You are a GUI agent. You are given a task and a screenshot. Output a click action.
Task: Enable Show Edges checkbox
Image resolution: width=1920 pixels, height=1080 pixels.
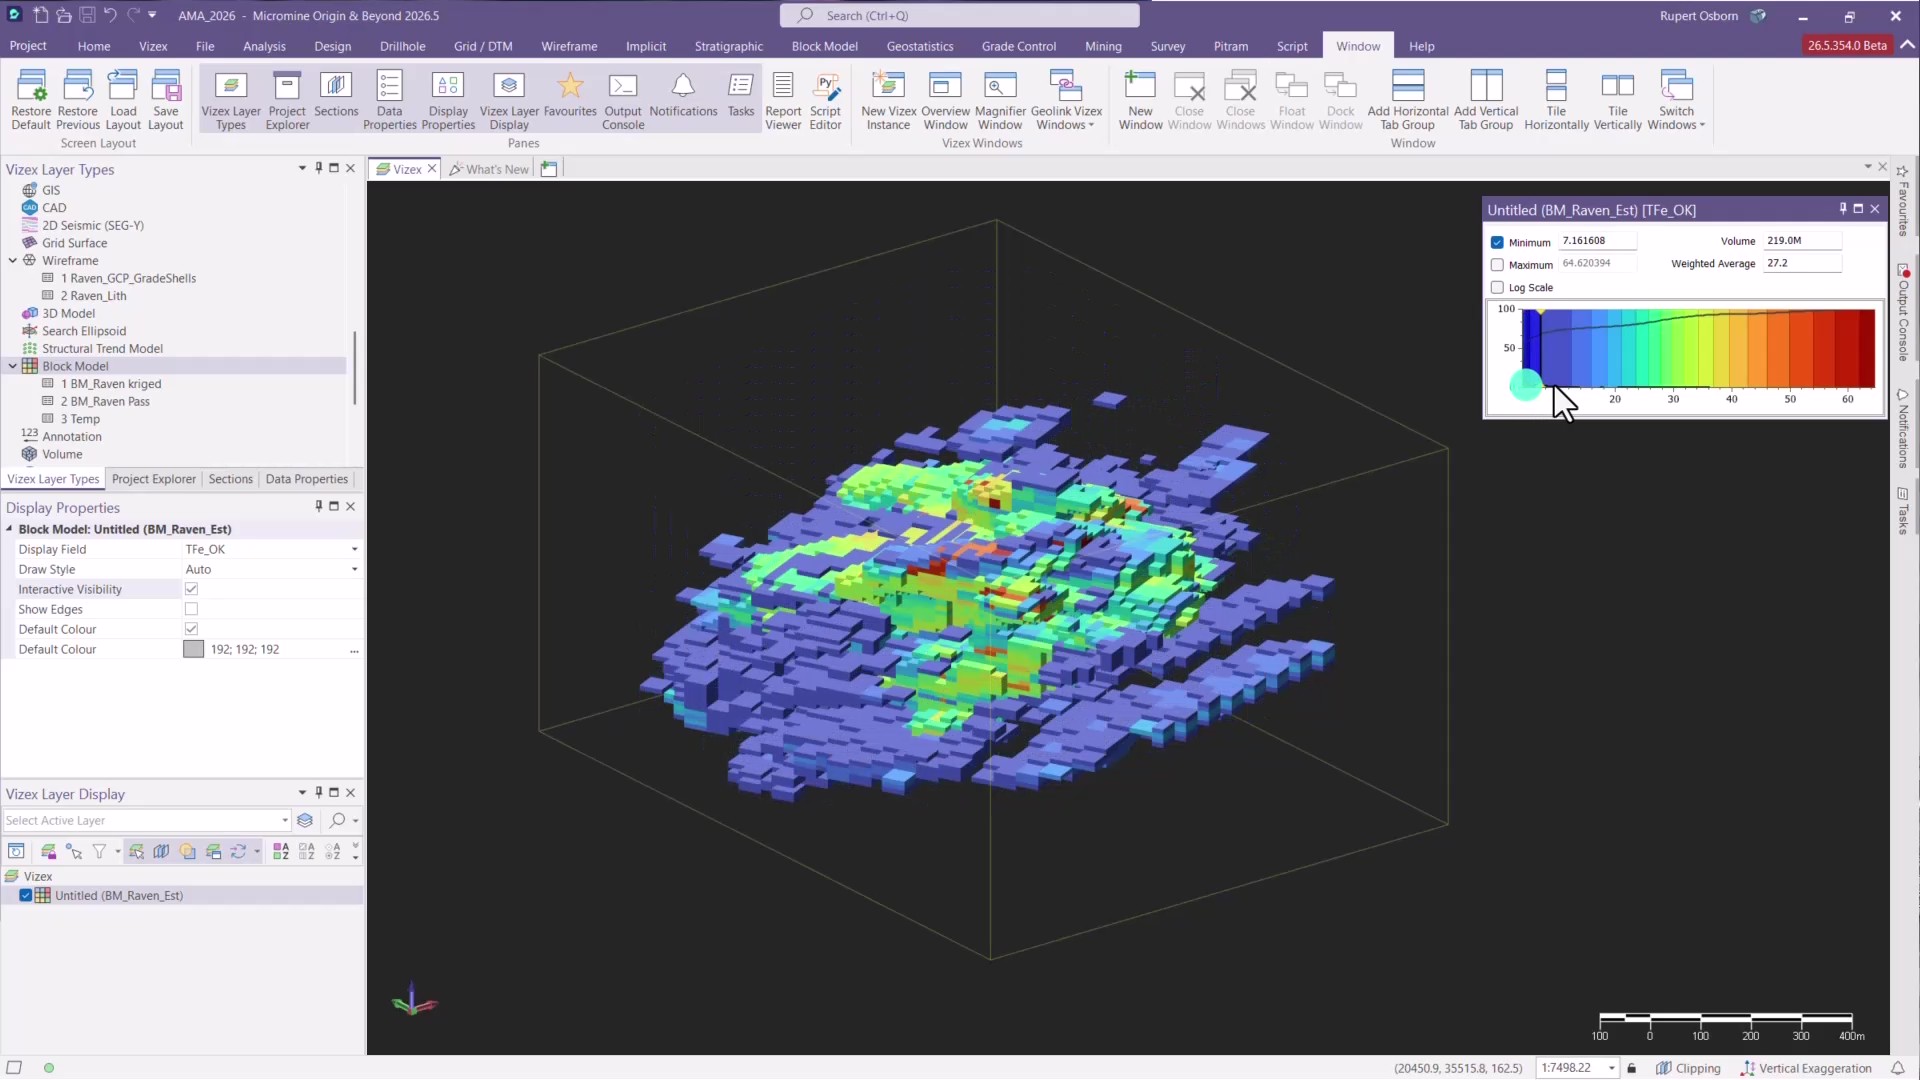pyautogui.click(x=191, y=610)
